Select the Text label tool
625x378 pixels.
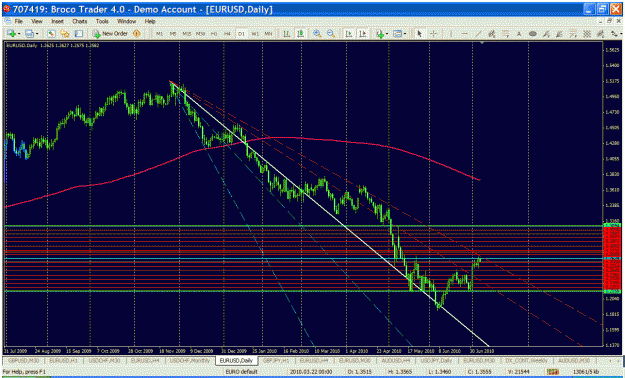pos(519,34)
